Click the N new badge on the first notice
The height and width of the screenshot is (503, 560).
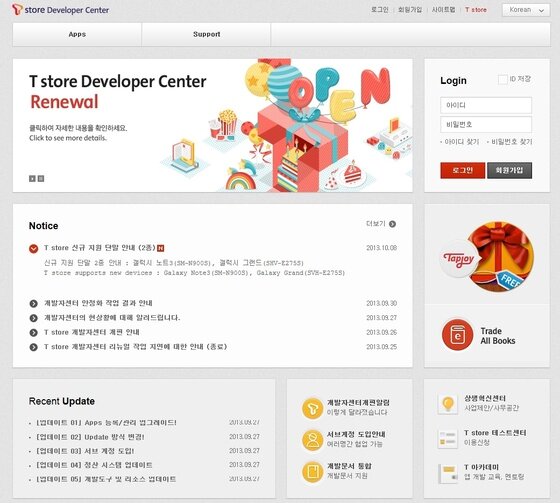click(x=161, y=248)
